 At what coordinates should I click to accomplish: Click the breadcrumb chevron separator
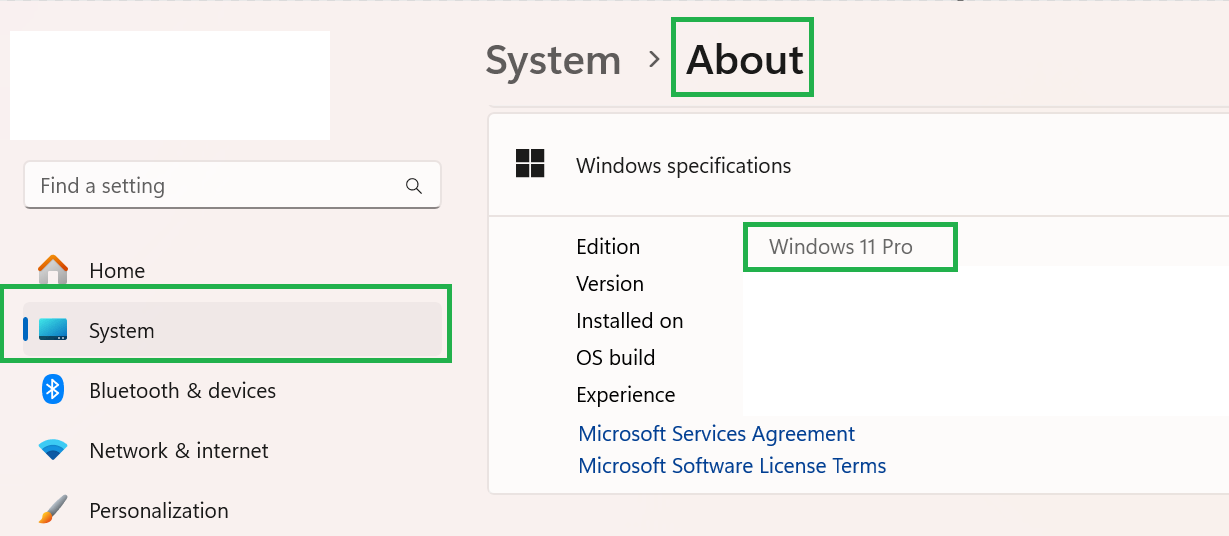point(654,60)
